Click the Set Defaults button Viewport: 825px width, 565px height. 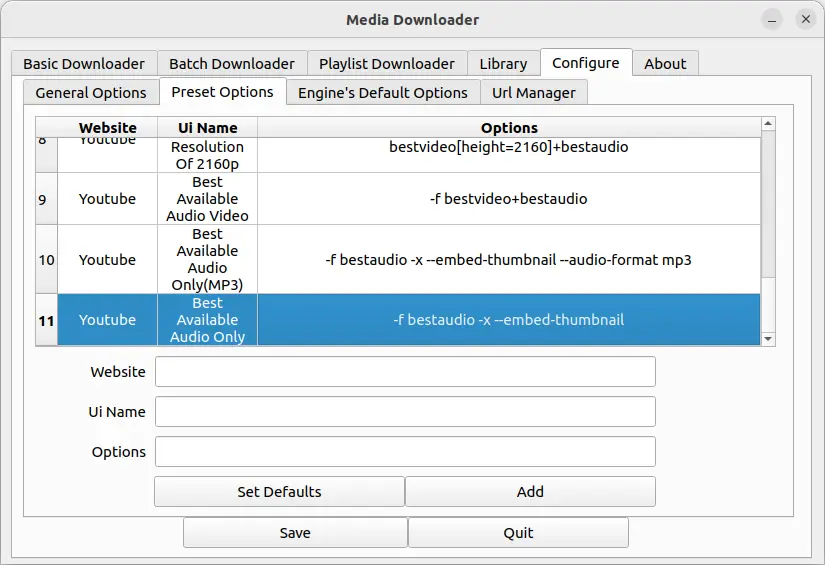(279, 491)
